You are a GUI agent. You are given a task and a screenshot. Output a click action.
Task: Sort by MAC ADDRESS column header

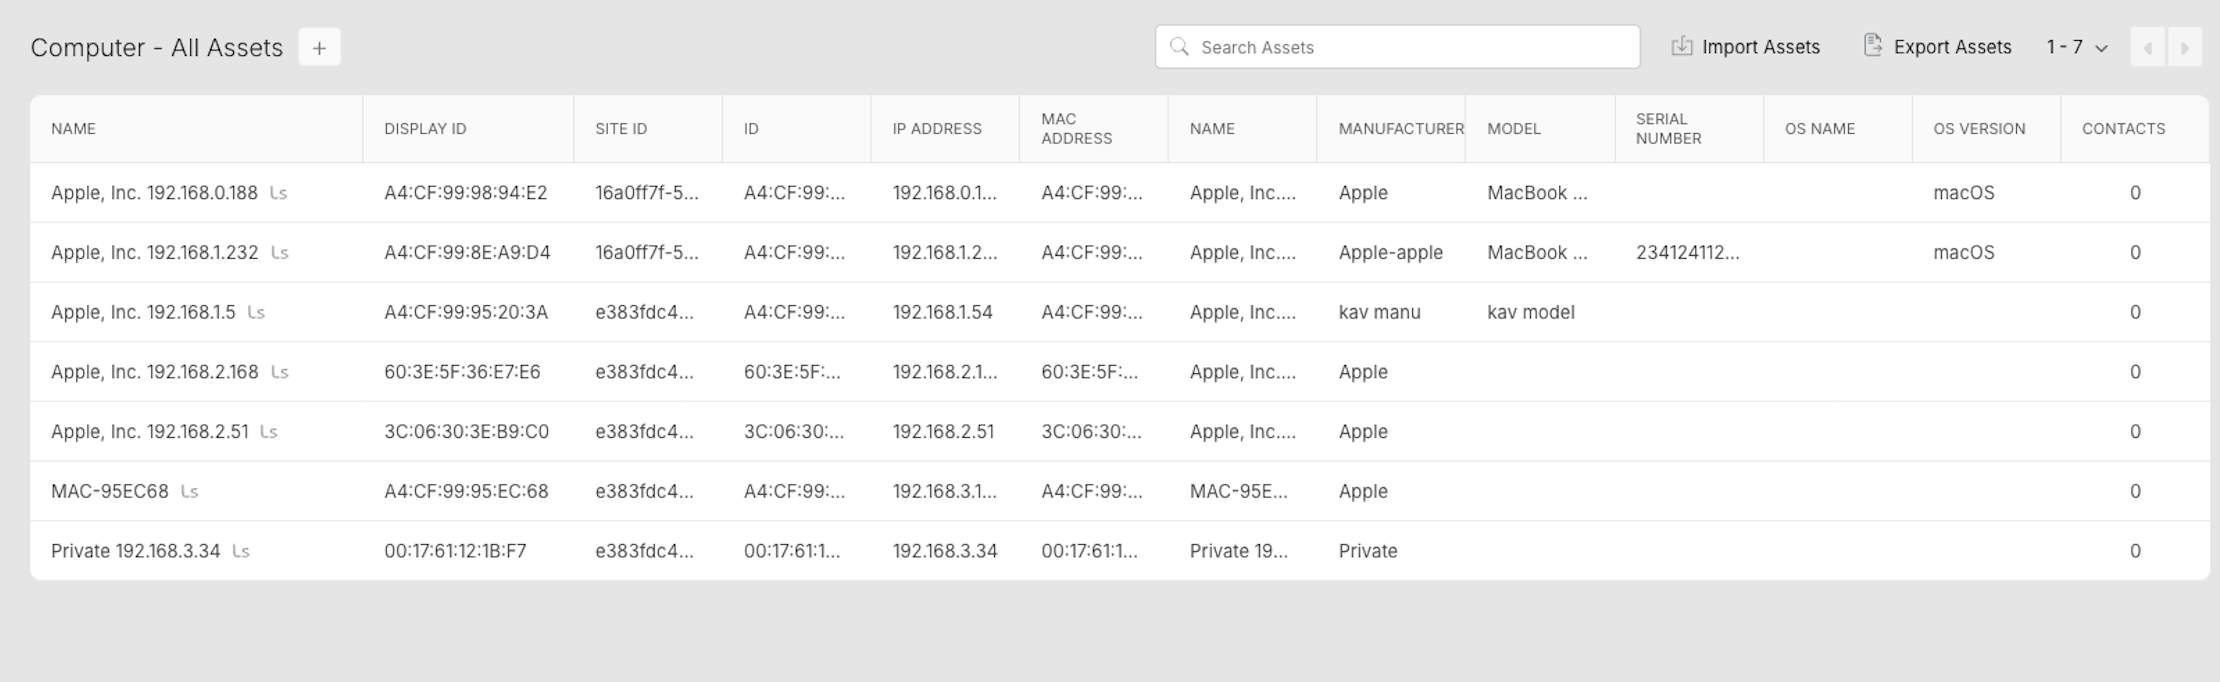(1076, 129)
